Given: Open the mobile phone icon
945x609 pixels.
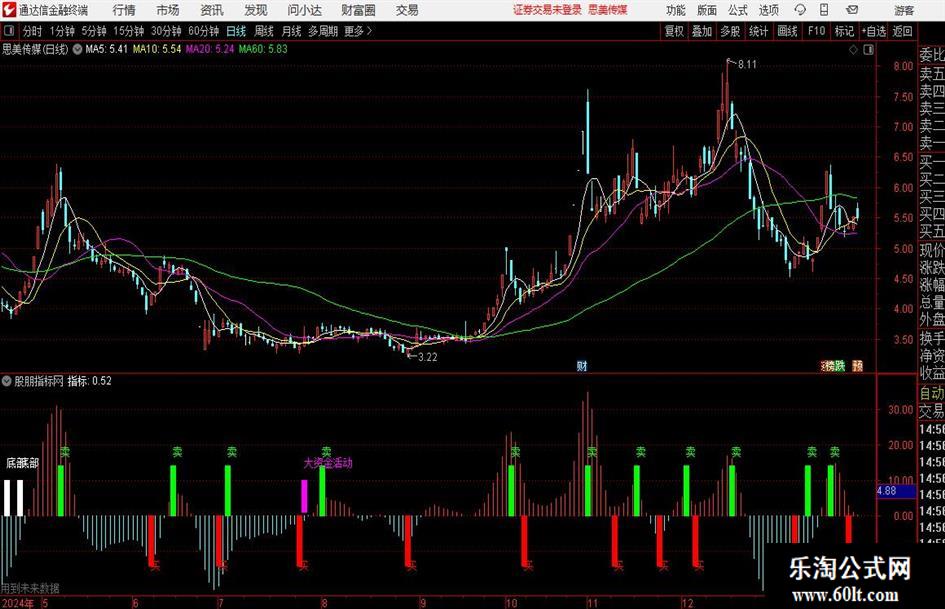Looking at the screenshot, I should (x=824, y=10).
